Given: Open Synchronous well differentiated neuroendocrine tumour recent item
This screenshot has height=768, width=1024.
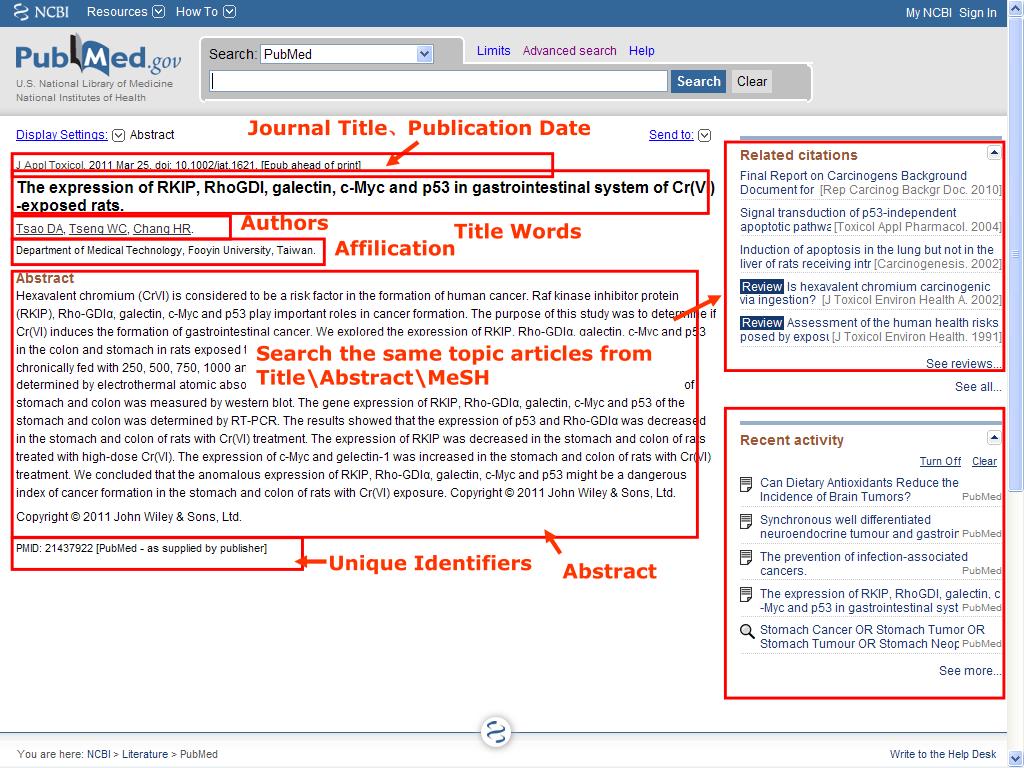Looking at the screenshot, I should (x=859, y=526).
